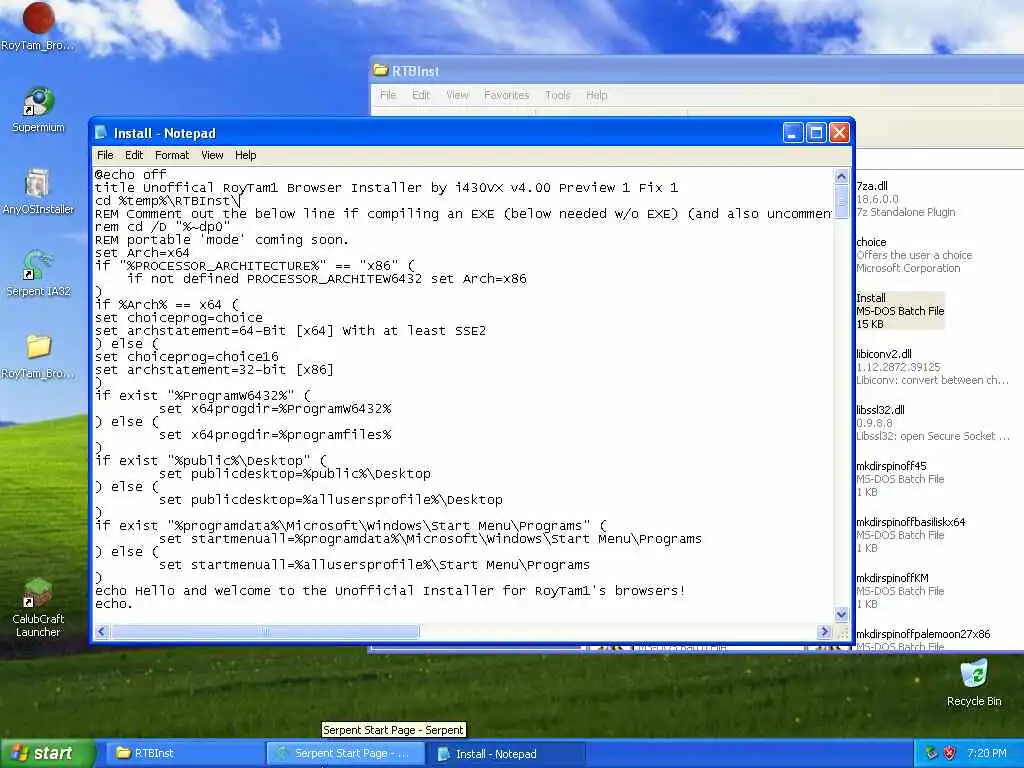Switch to Serpent Start Page taskbar button
The image size is (1024, 768).
(346, 753)
